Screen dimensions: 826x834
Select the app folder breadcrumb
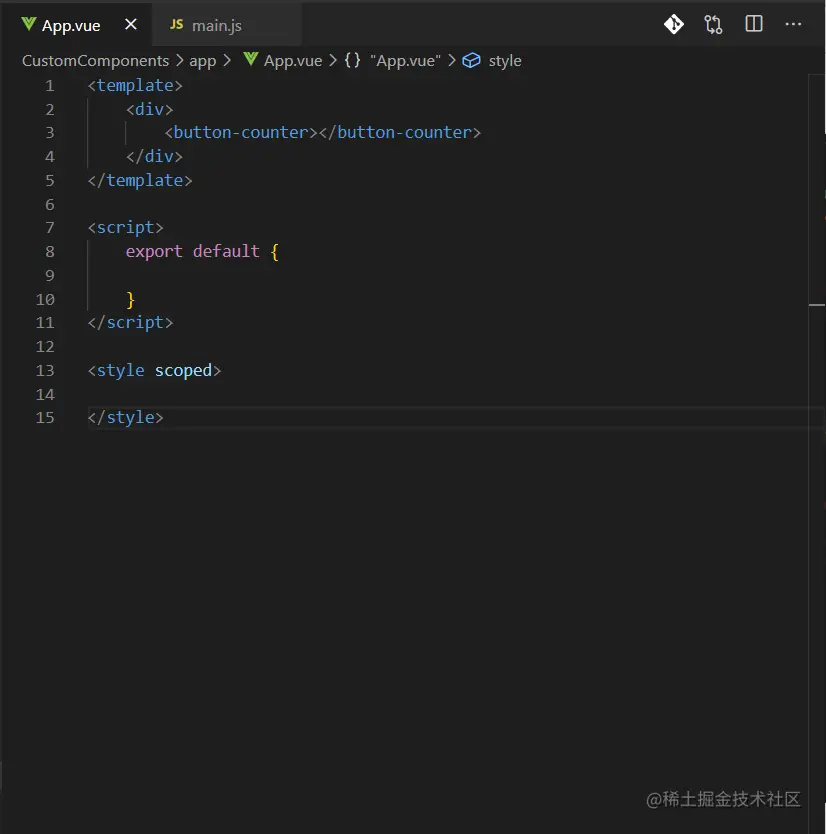203,61
